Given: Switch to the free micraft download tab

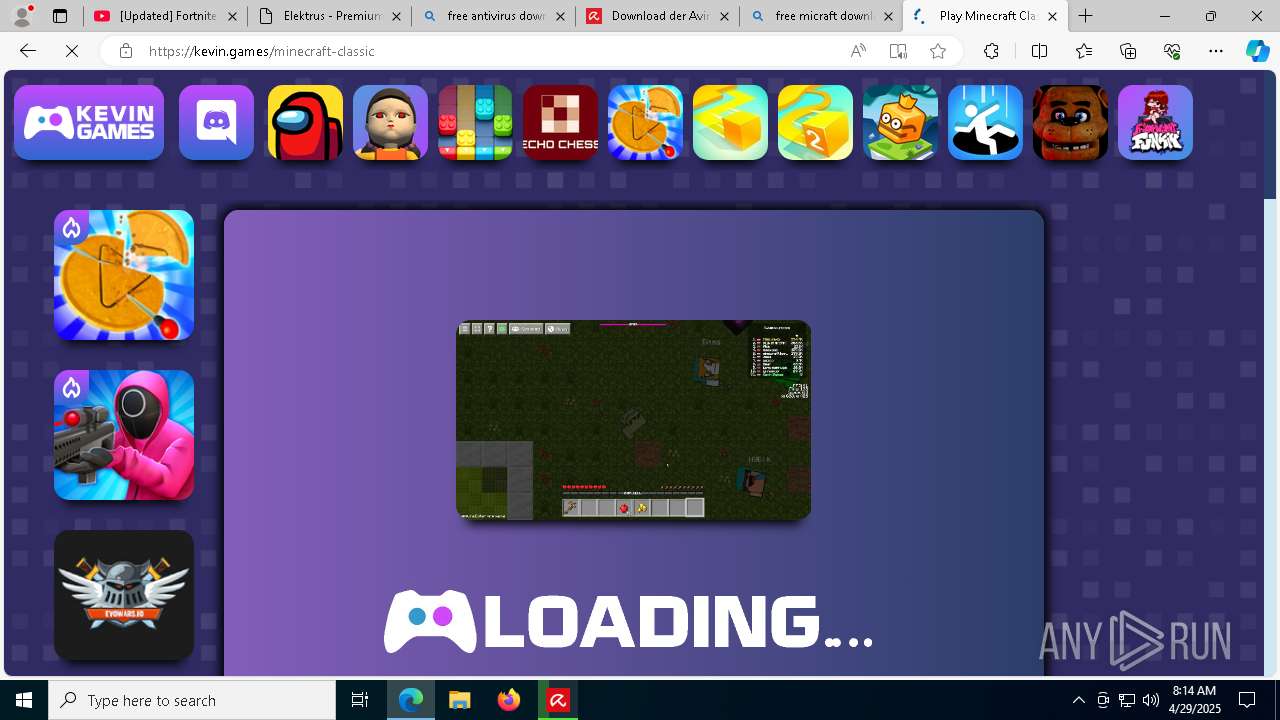Looking at the screenshot, I should click(x=822, y=16).
